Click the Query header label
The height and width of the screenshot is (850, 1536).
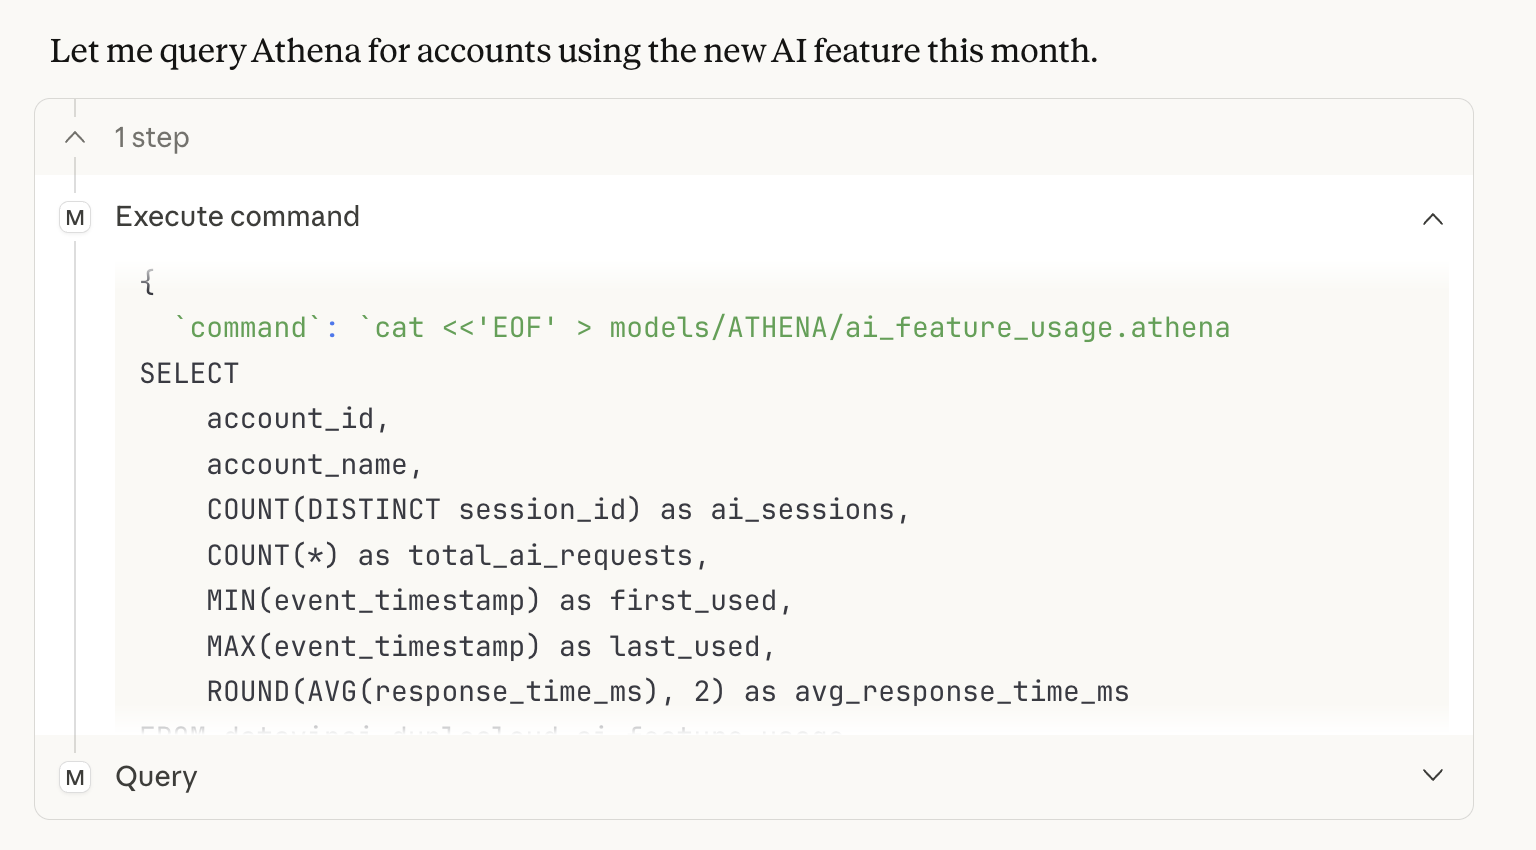pyautogui.click(x=156, y=777)
